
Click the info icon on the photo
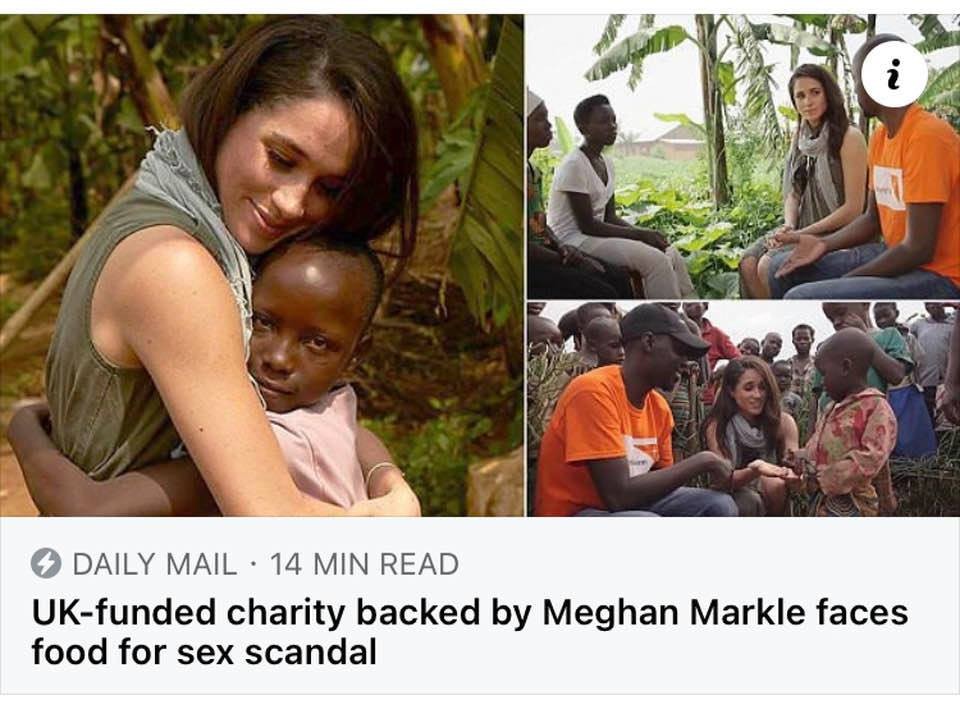[893, 74]
